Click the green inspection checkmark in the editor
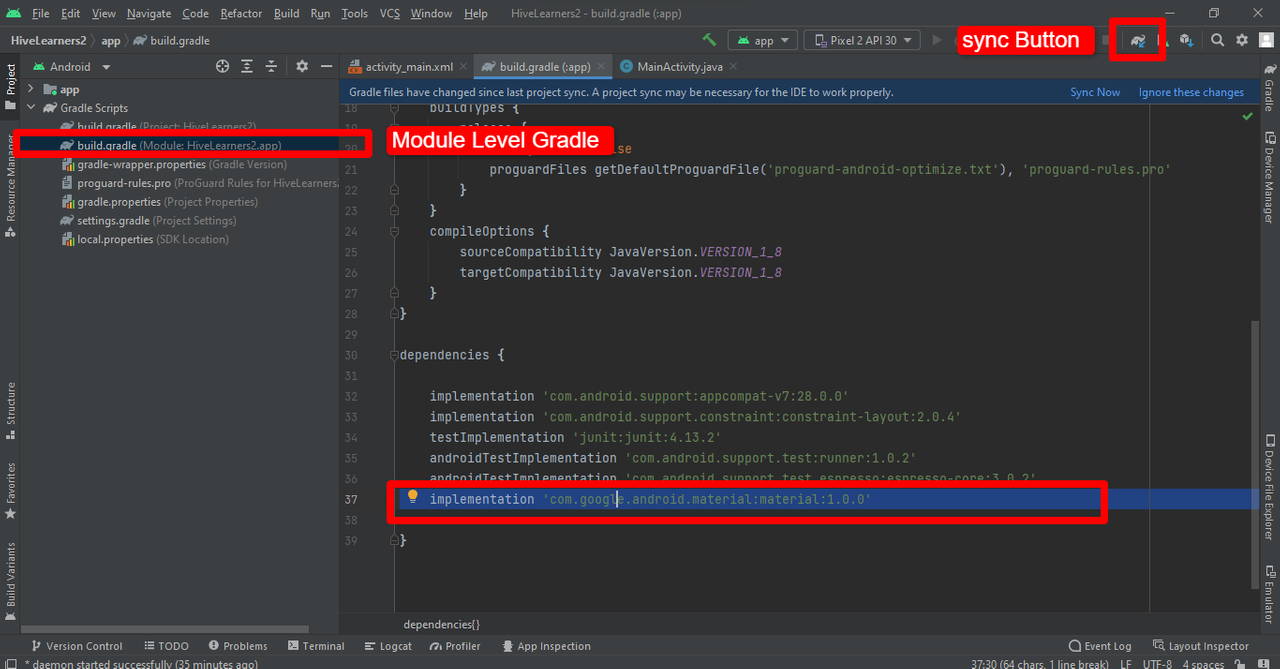Screen dimensions: 1280x669 point(1247,117)
